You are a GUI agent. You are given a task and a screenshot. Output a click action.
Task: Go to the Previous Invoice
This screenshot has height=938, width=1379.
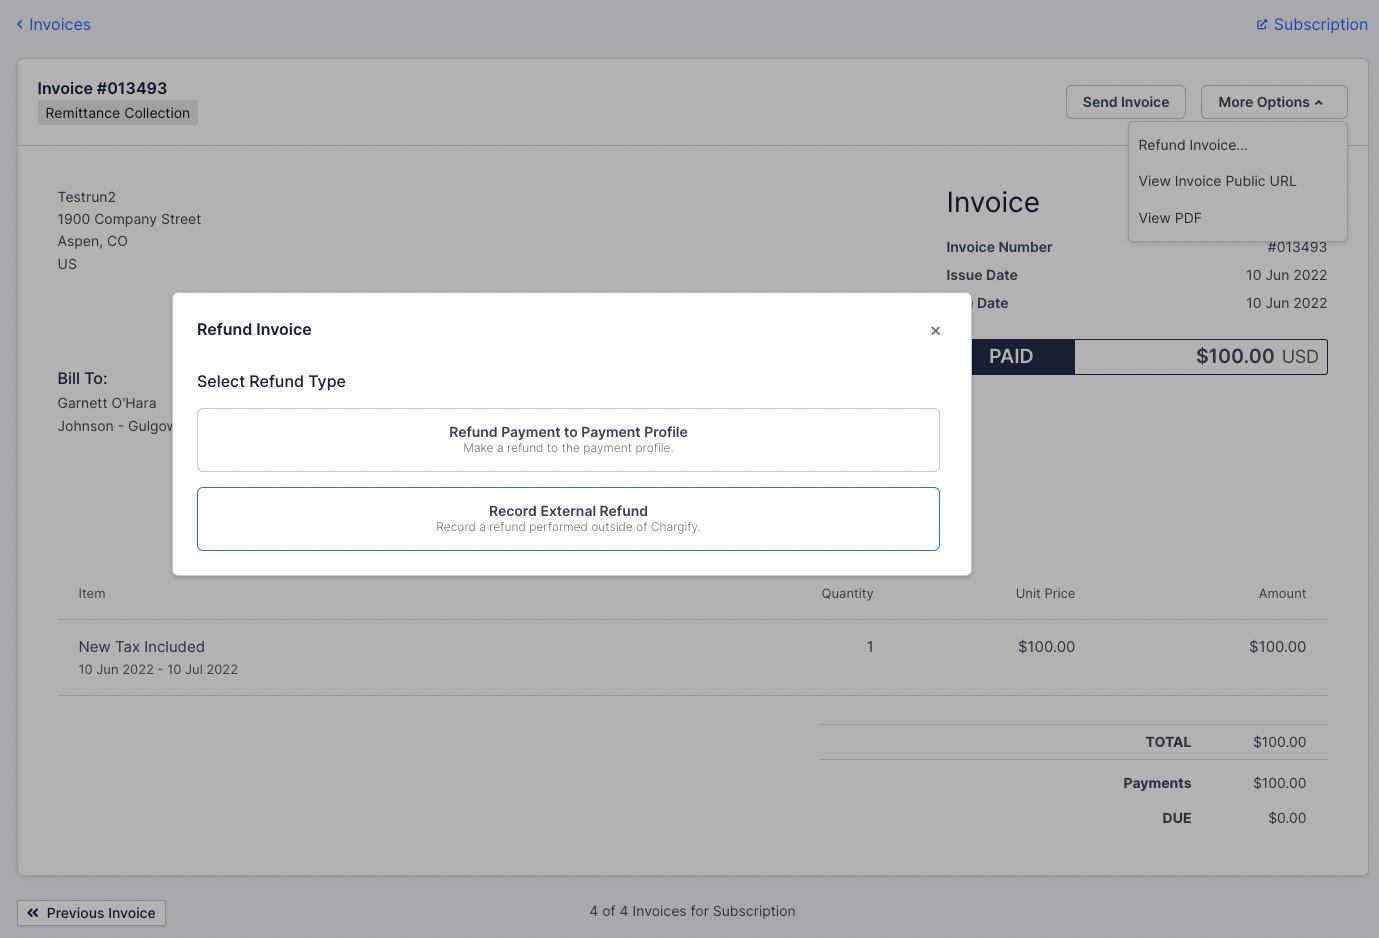91,913
